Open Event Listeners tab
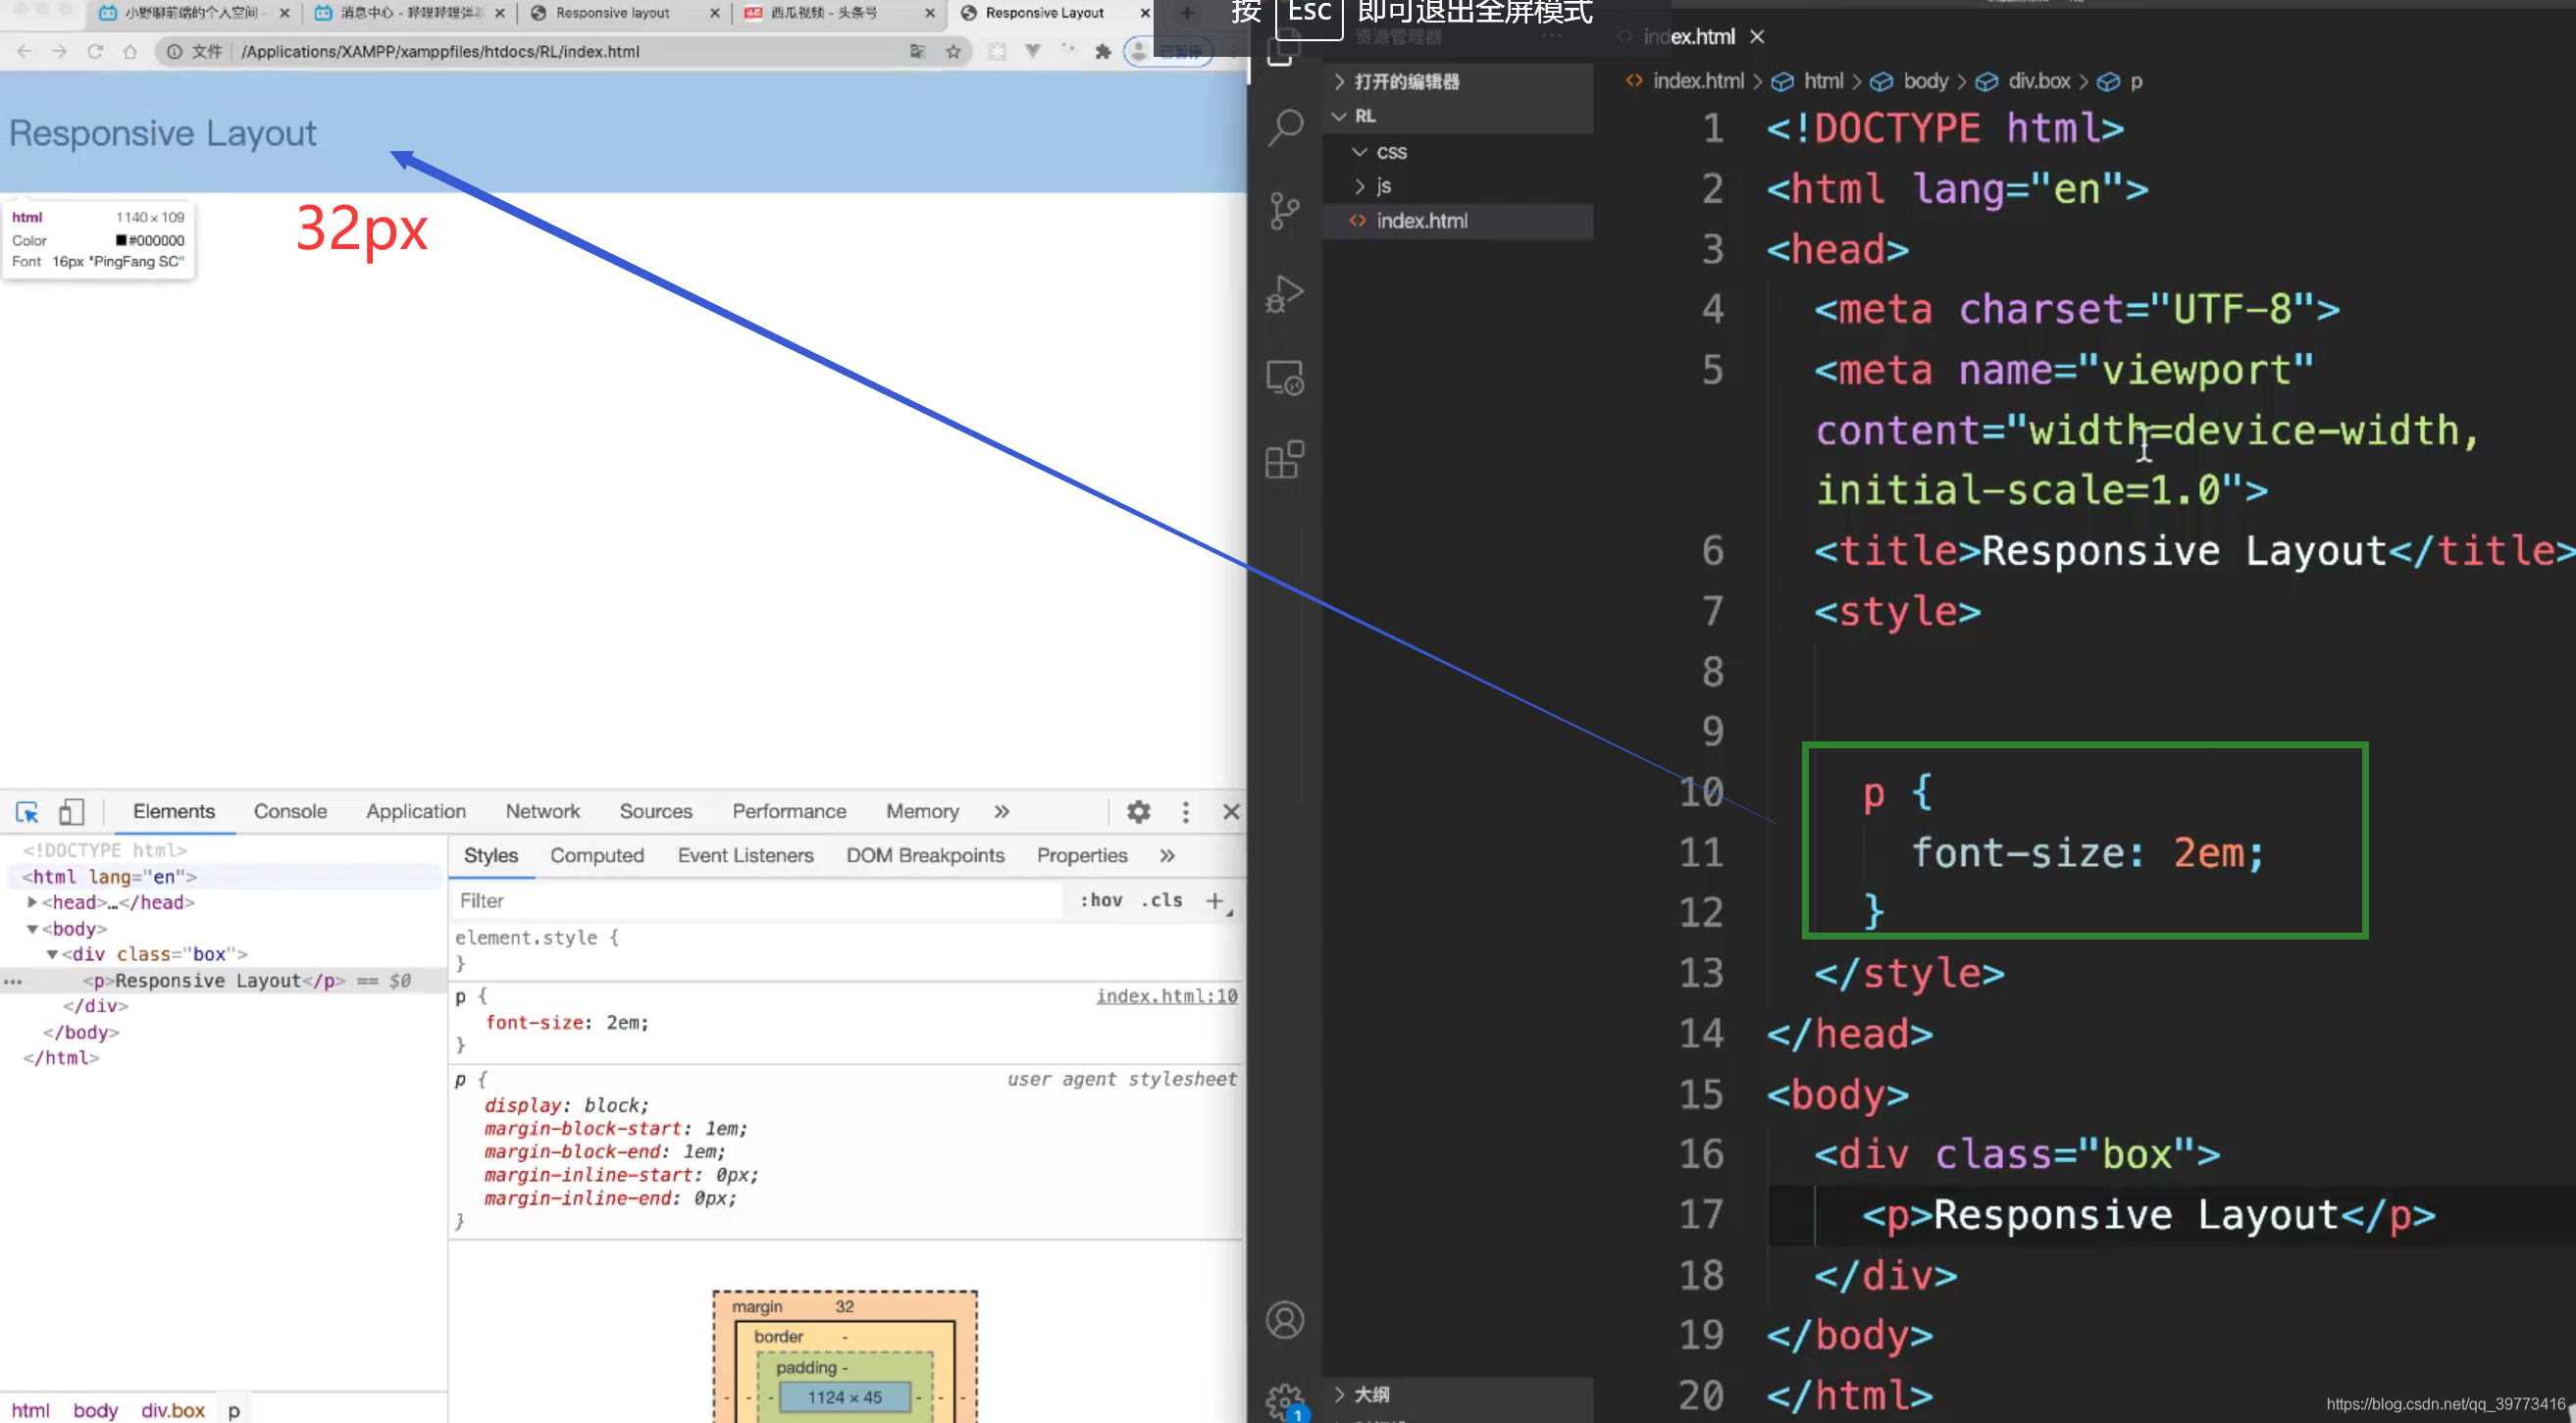 pyautogui.click(x=745, y=855)
